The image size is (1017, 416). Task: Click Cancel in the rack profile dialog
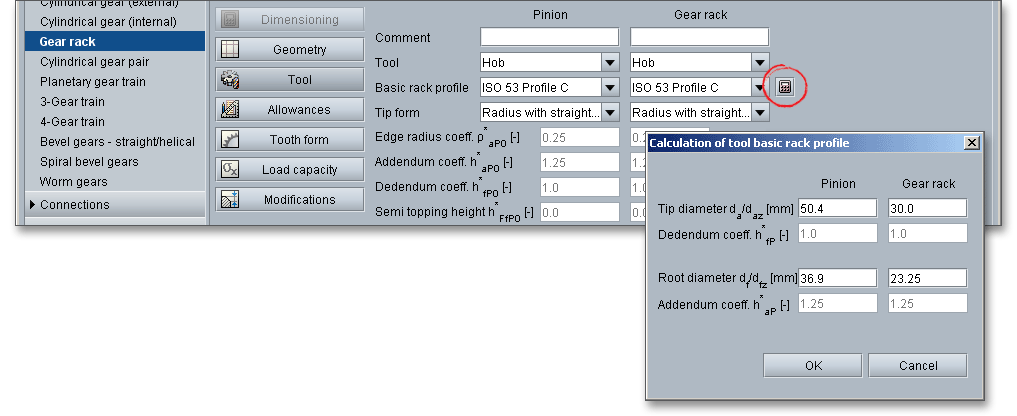click(917, 366)
